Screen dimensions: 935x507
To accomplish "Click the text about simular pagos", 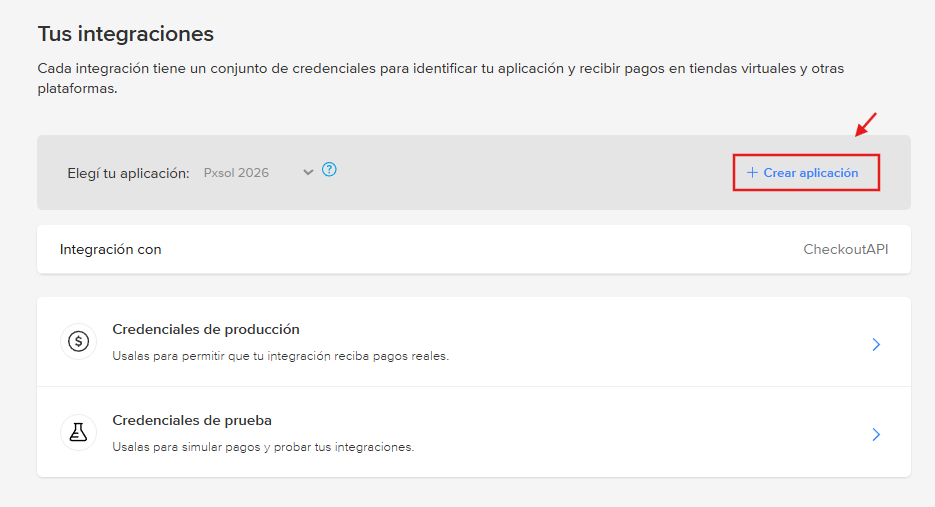I will pyautogui.click(x=262, y=447).
